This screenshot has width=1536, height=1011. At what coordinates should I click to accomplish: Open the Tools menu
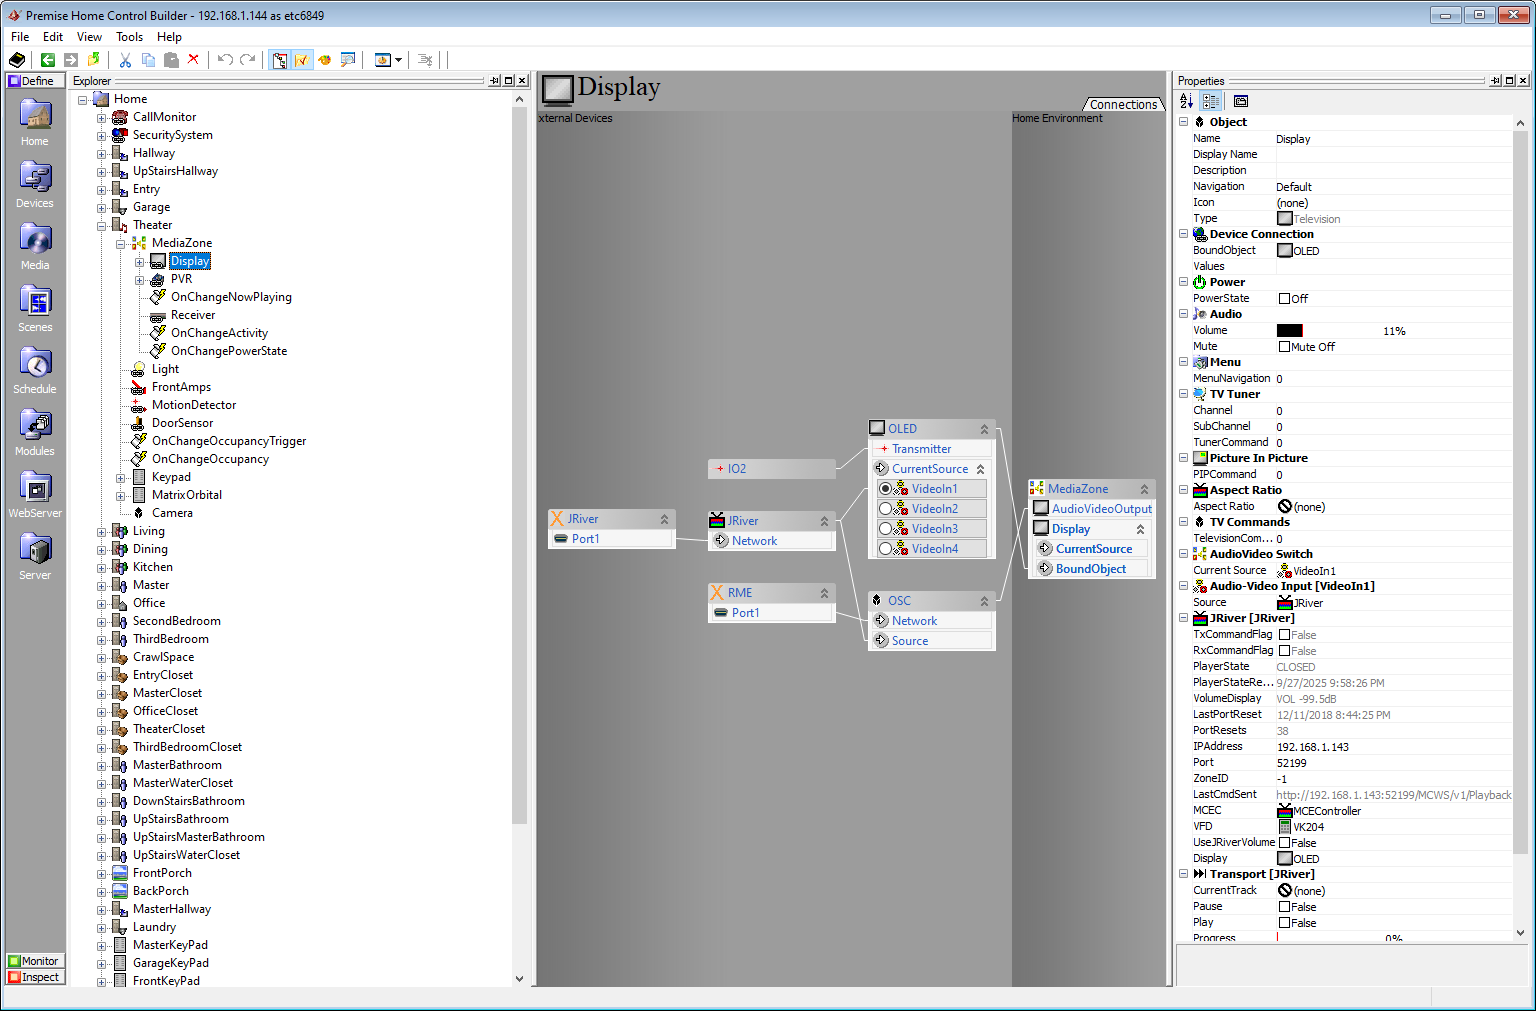[x=129, y=36]
